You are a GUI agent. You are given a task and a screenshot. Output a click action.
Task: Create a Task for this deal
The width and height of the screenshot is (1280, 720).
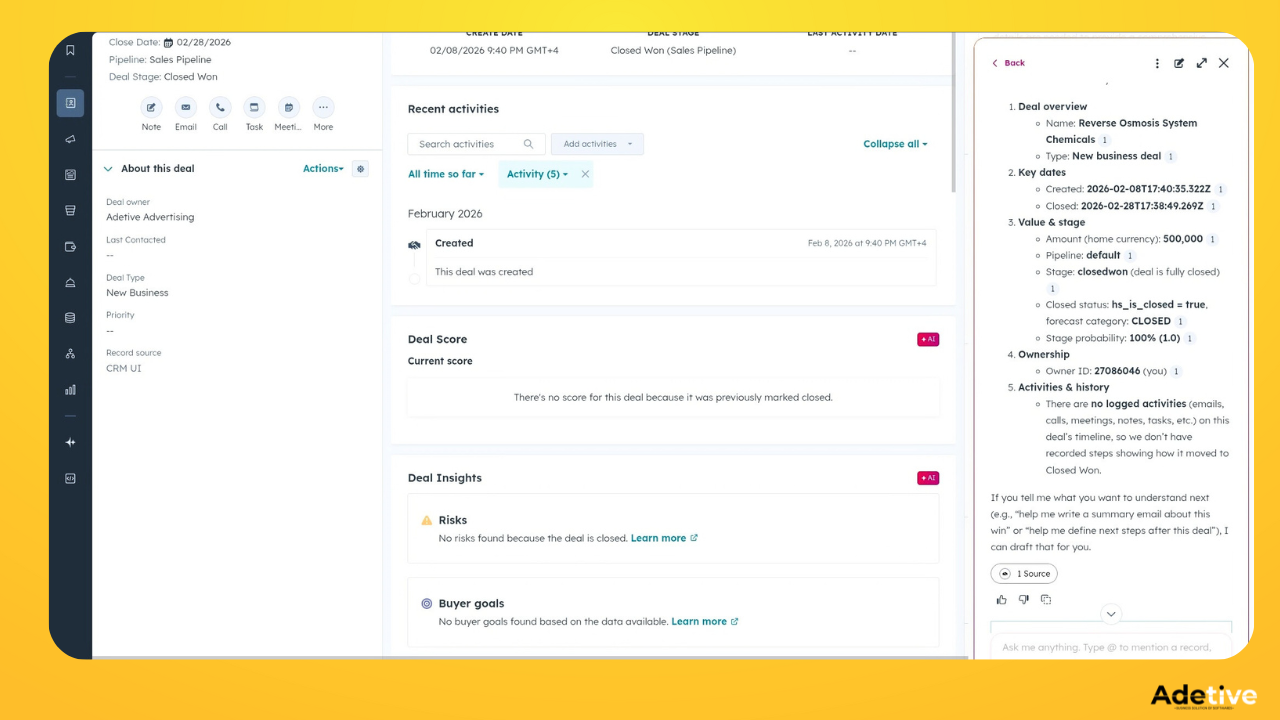(254, 107)
